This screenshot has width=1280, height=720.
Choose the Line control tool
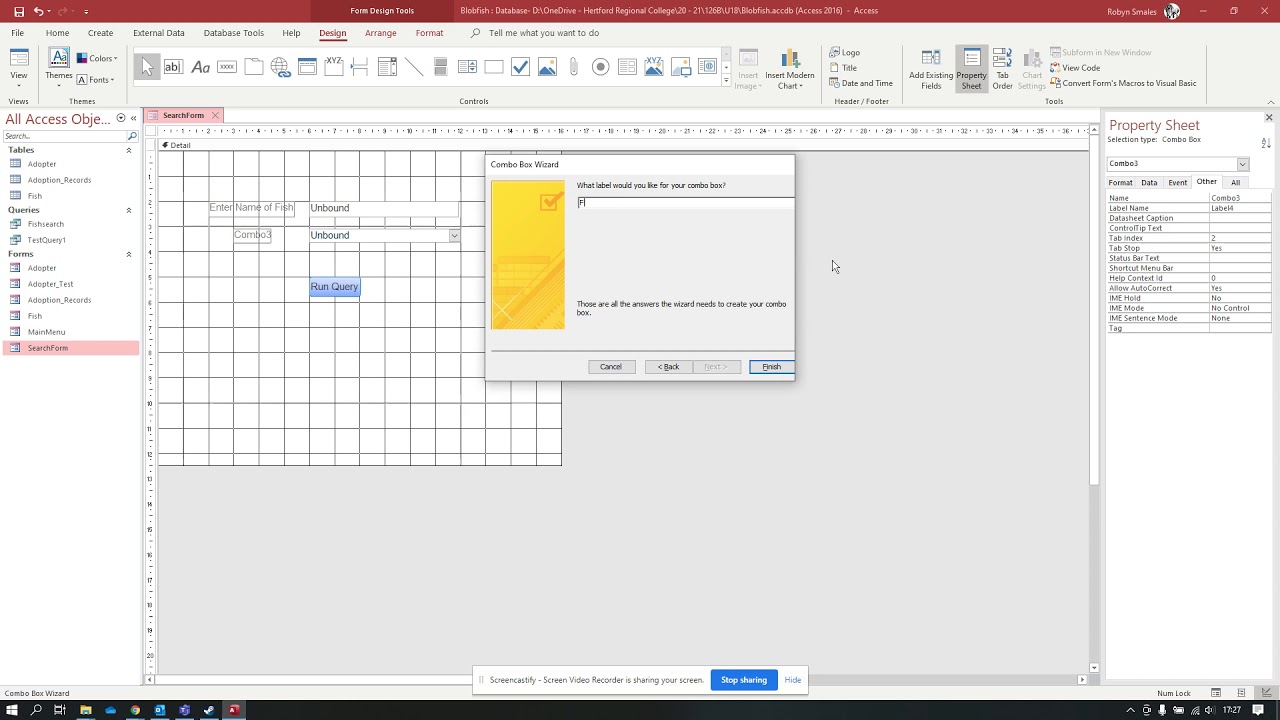(x=414, y=67)
